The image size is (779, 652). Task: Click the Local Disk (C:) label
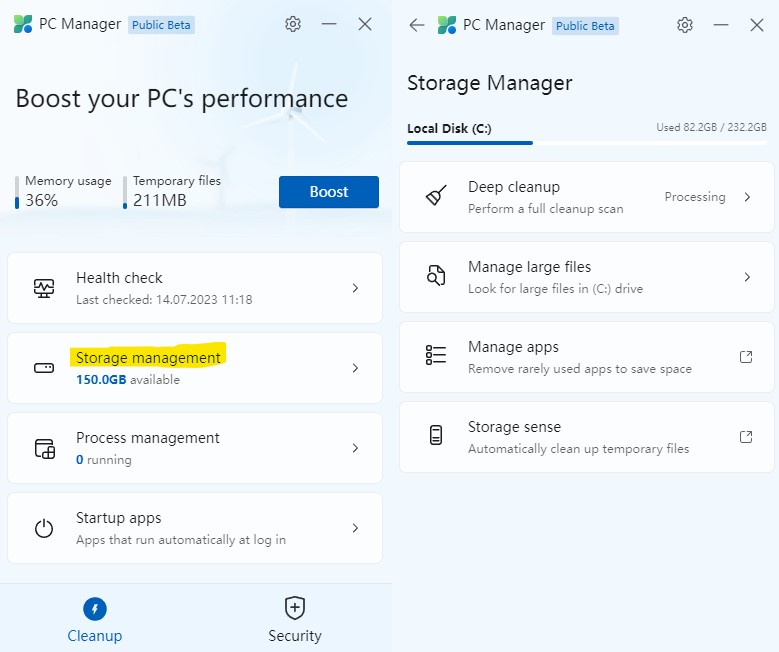[x=449, y=129]
